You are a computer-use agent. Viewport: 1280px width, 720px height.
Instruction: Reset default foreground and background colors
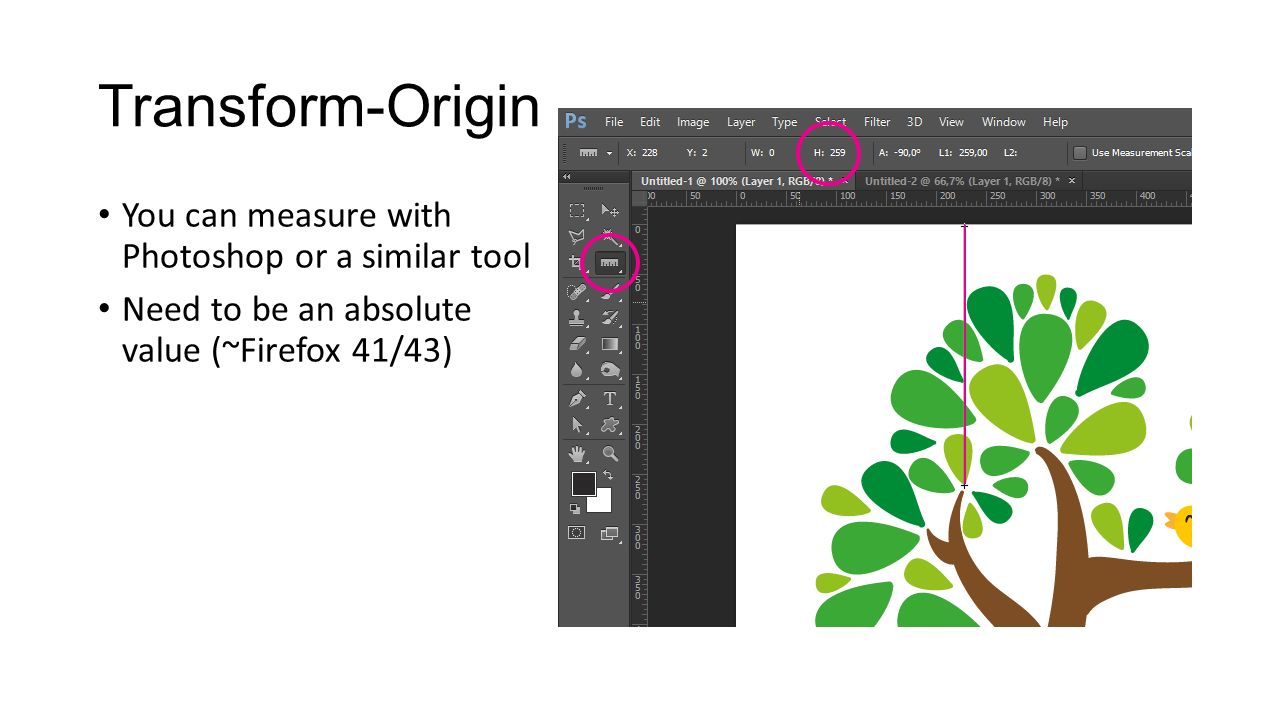point(575,508)
